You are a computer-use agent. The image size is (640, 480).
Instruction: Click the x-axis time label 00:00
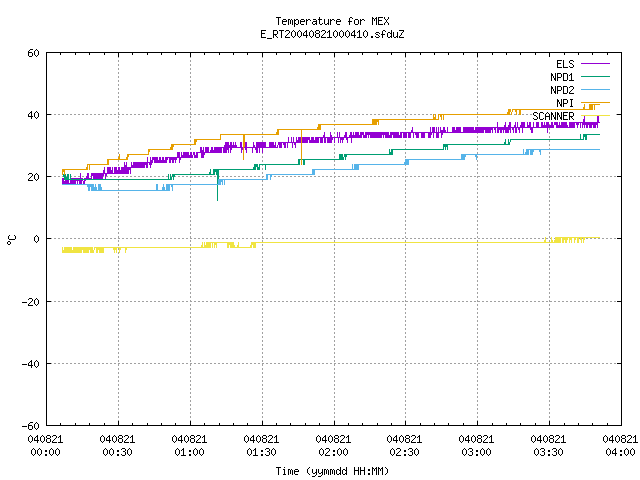point(45,452)
